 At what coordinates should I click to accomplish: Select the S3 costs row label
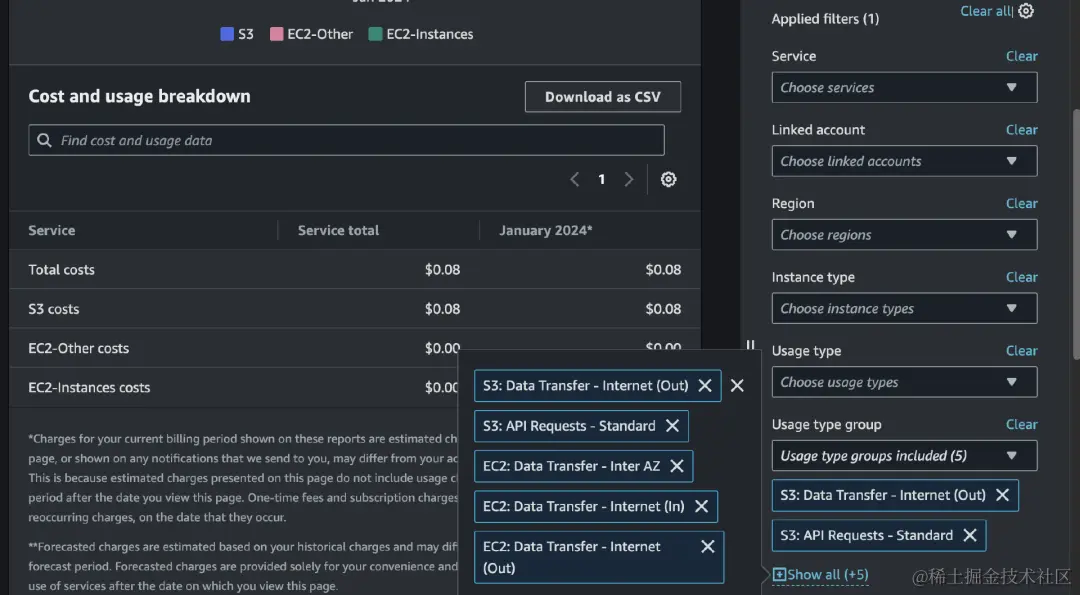point(54,309)
